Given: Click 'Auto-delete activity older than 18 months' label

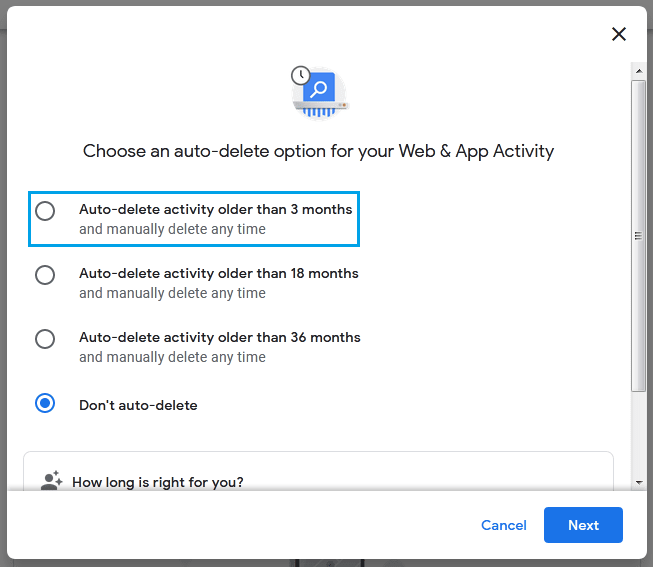Looking at the screenshot, I should coord(218,273).
